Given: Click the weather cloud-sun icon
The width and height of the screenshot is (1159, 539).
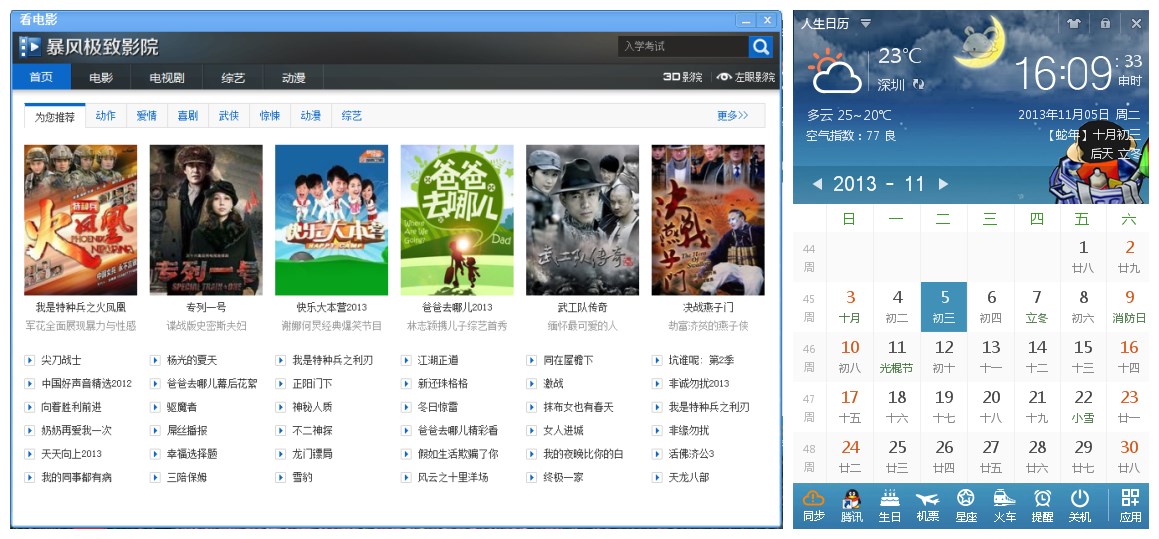Looking at the screenshot, I should click(x=836, y=70).
